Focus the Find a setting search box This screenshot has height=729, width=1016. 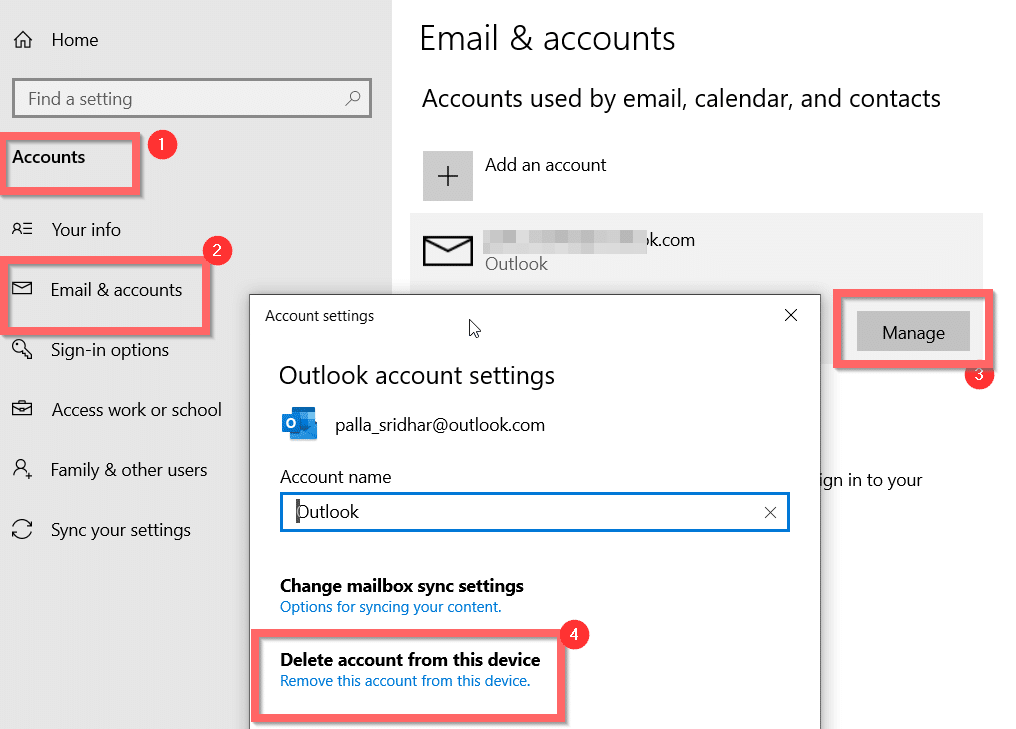pos(180,99)
